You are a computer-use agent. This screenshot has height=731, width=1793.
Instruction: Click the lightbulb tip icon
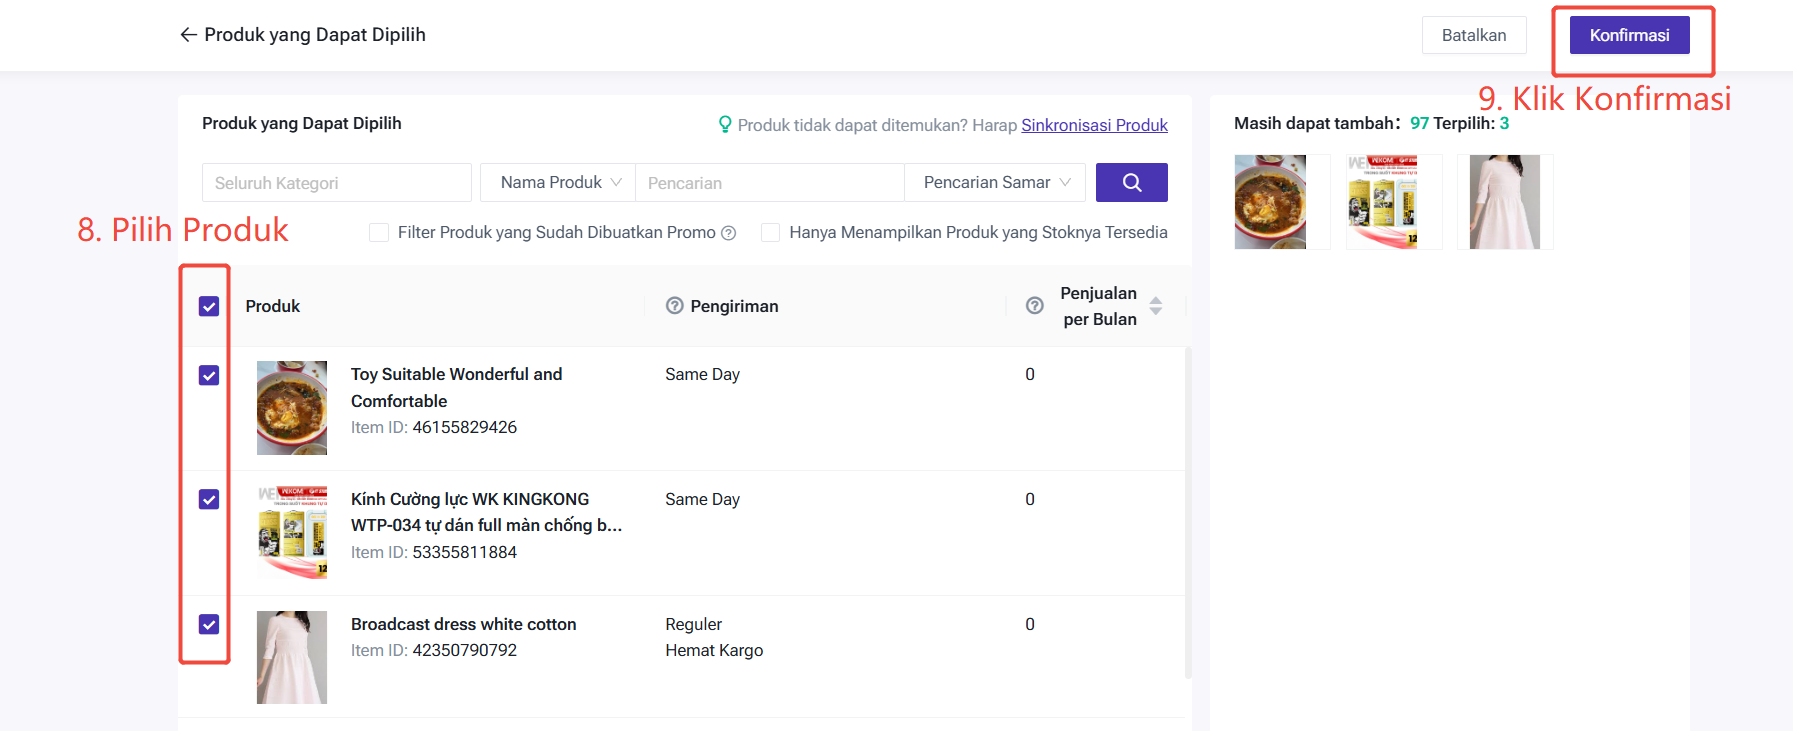pos(725,125)
